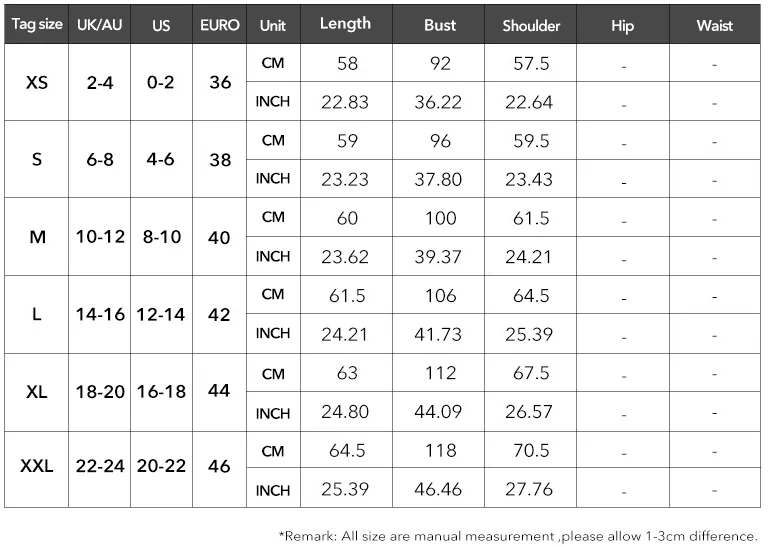Select the EURO 42 cell
The width and height of the screenshot is (770, 547).
click(220, 314)
